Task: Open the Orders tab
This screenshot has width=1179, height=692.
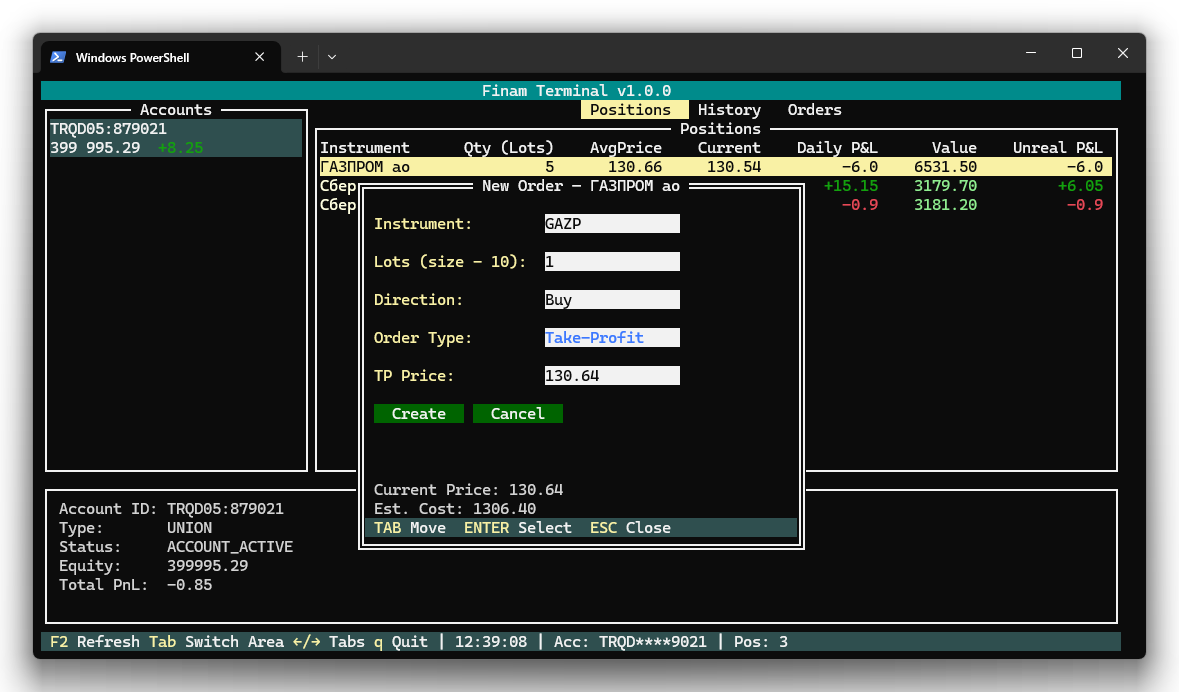Action: [814, 110]
